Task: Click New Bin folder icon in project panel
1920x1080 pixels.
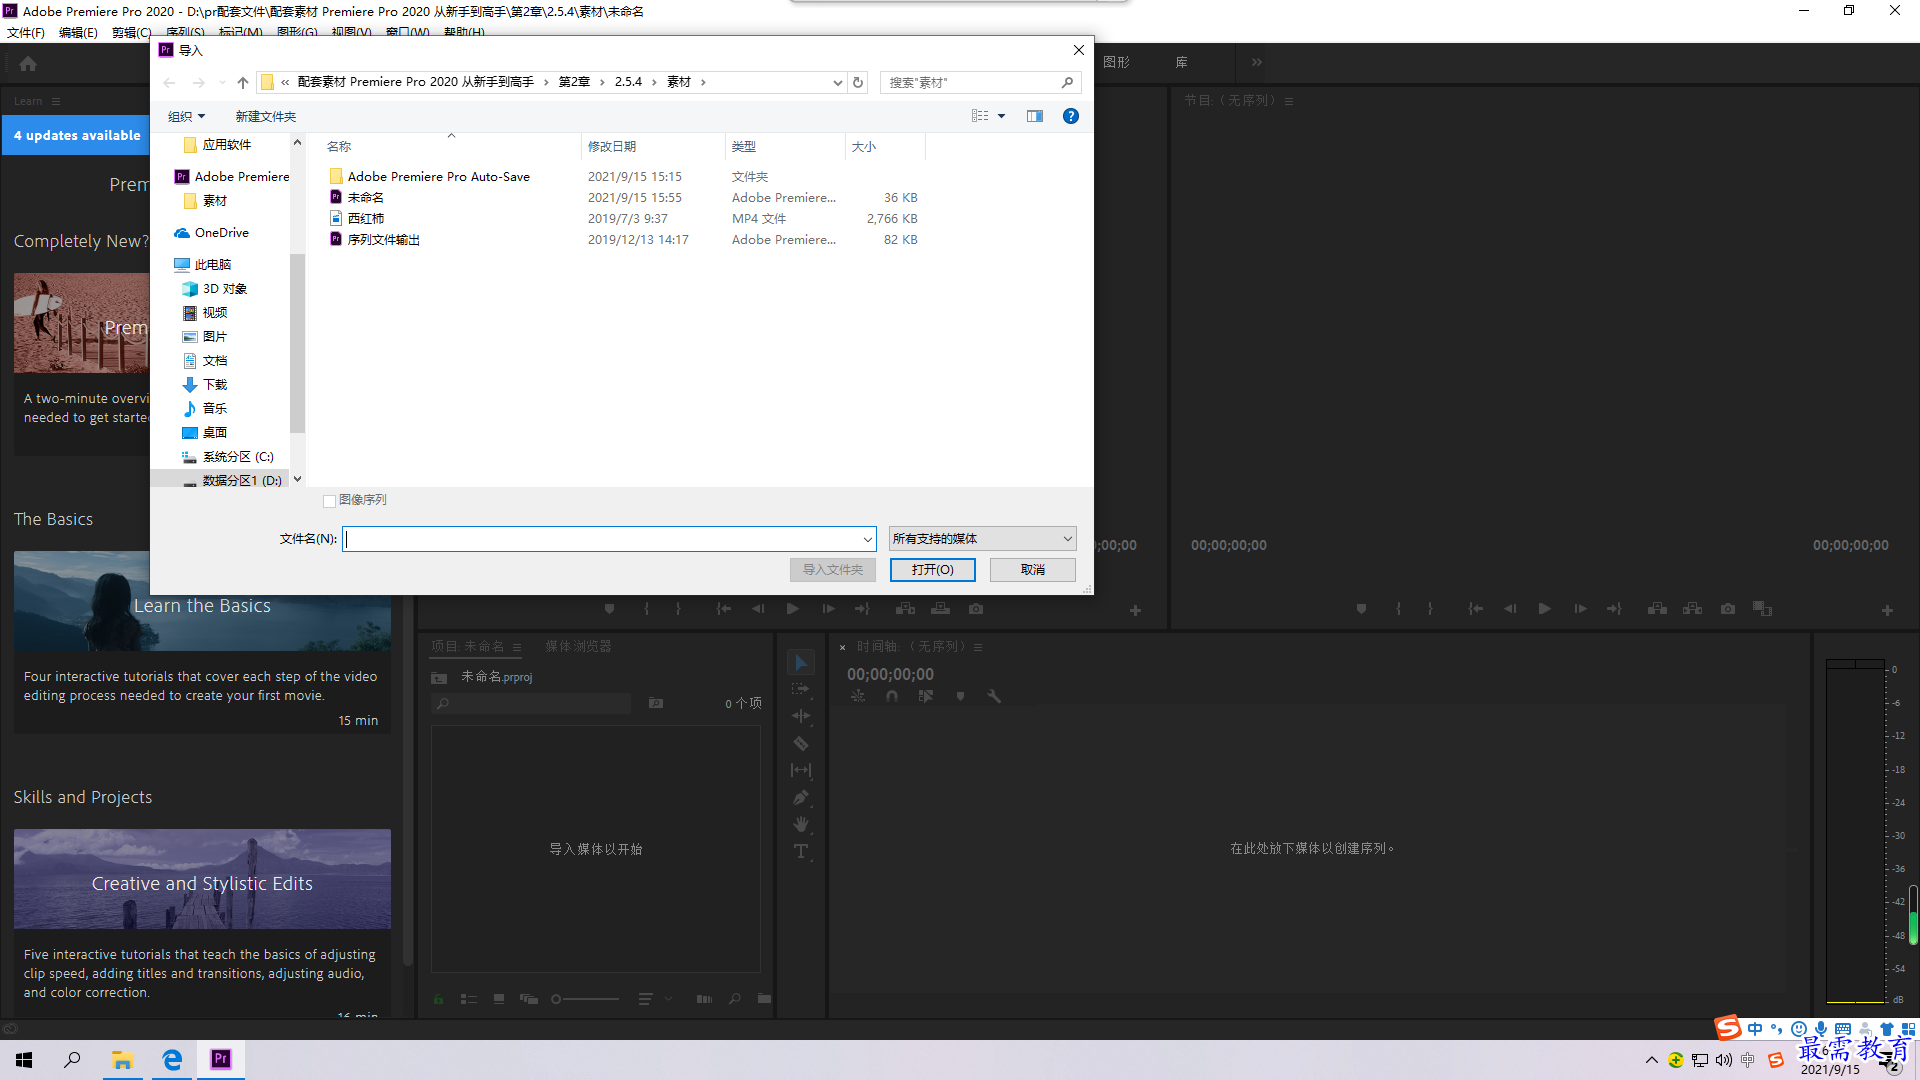Action: click(x=764, y=999)
